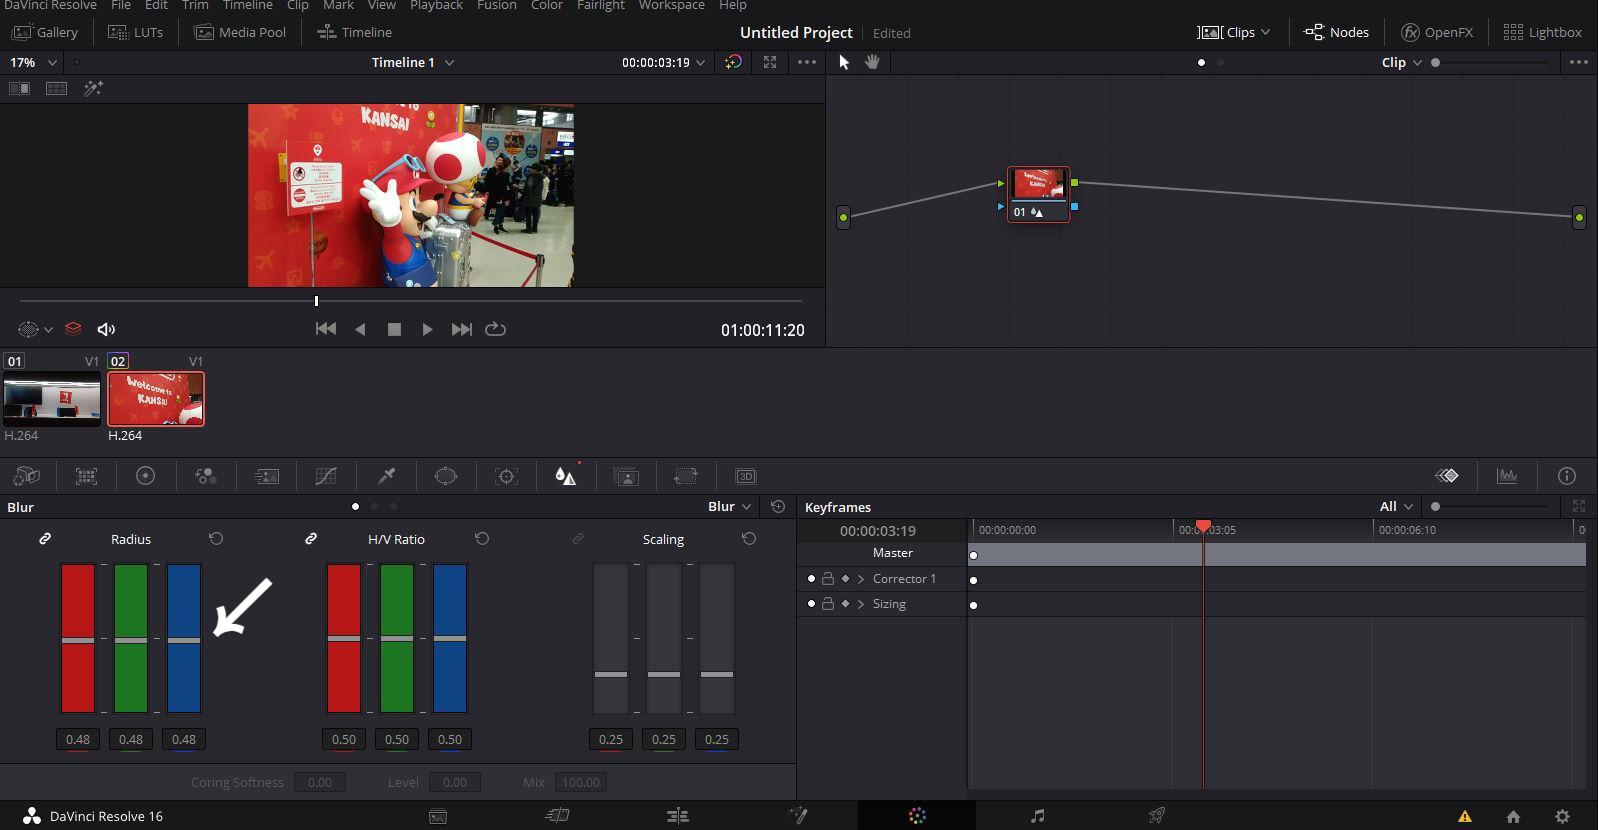Image resolution: width=1598 pixels, height=830 pixels.
Task: Open the Scopes palette
Action: click(1507, 476)
